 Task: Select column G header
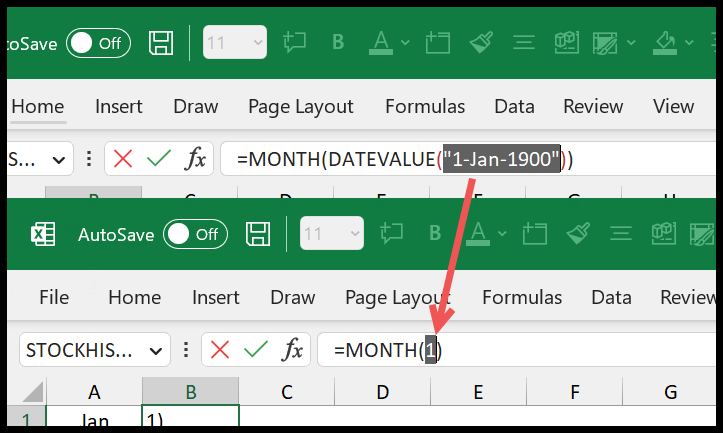(x=670, y=392)
